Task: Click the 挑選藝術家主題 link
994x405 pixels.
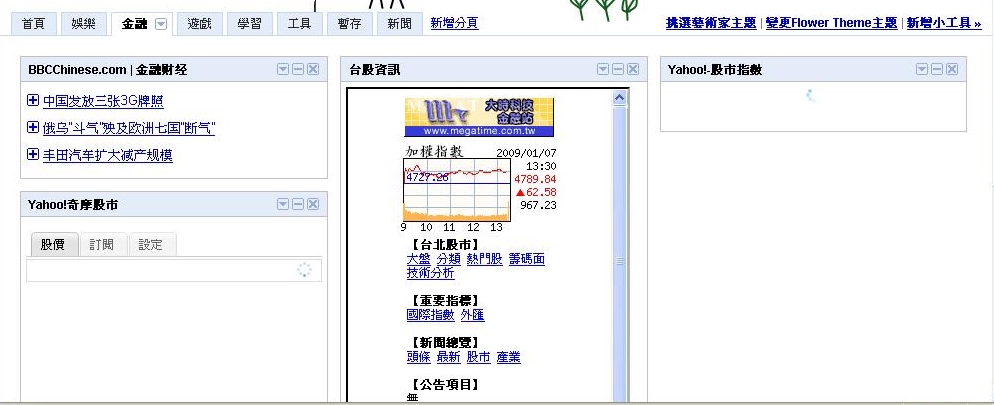Action: [711, 23]
